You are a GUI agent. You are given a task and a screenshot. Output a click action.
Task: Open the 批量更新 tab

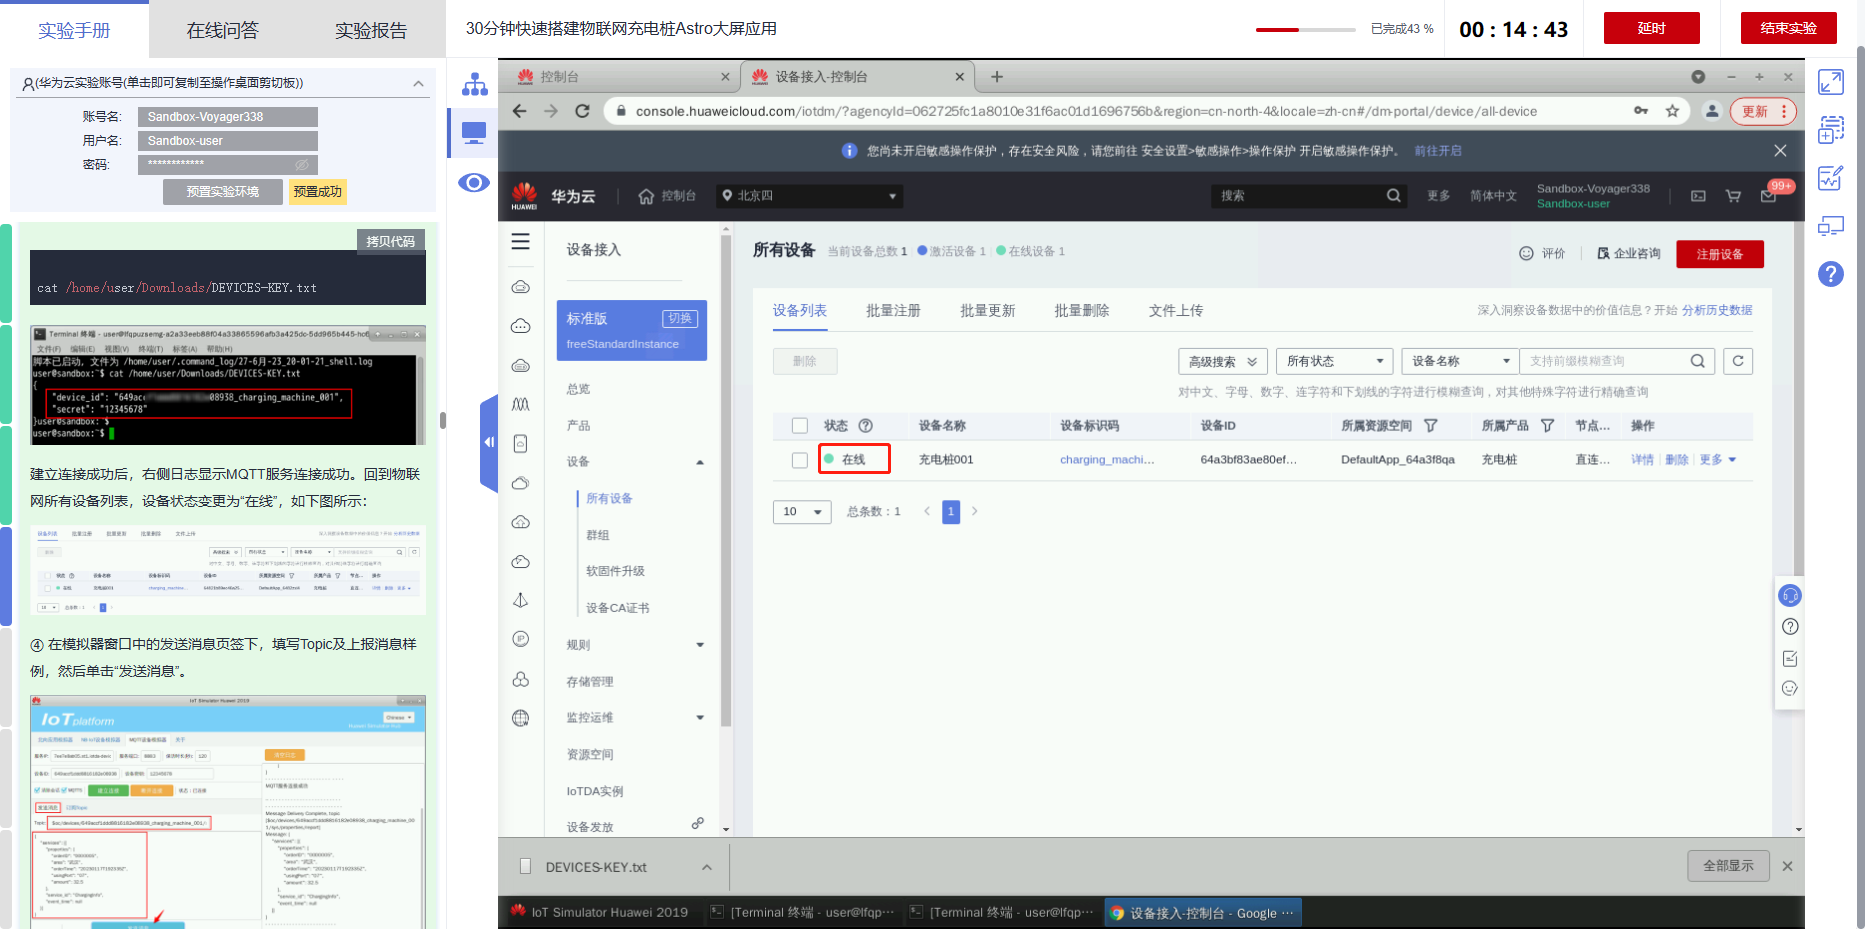(x=987, y=311)
